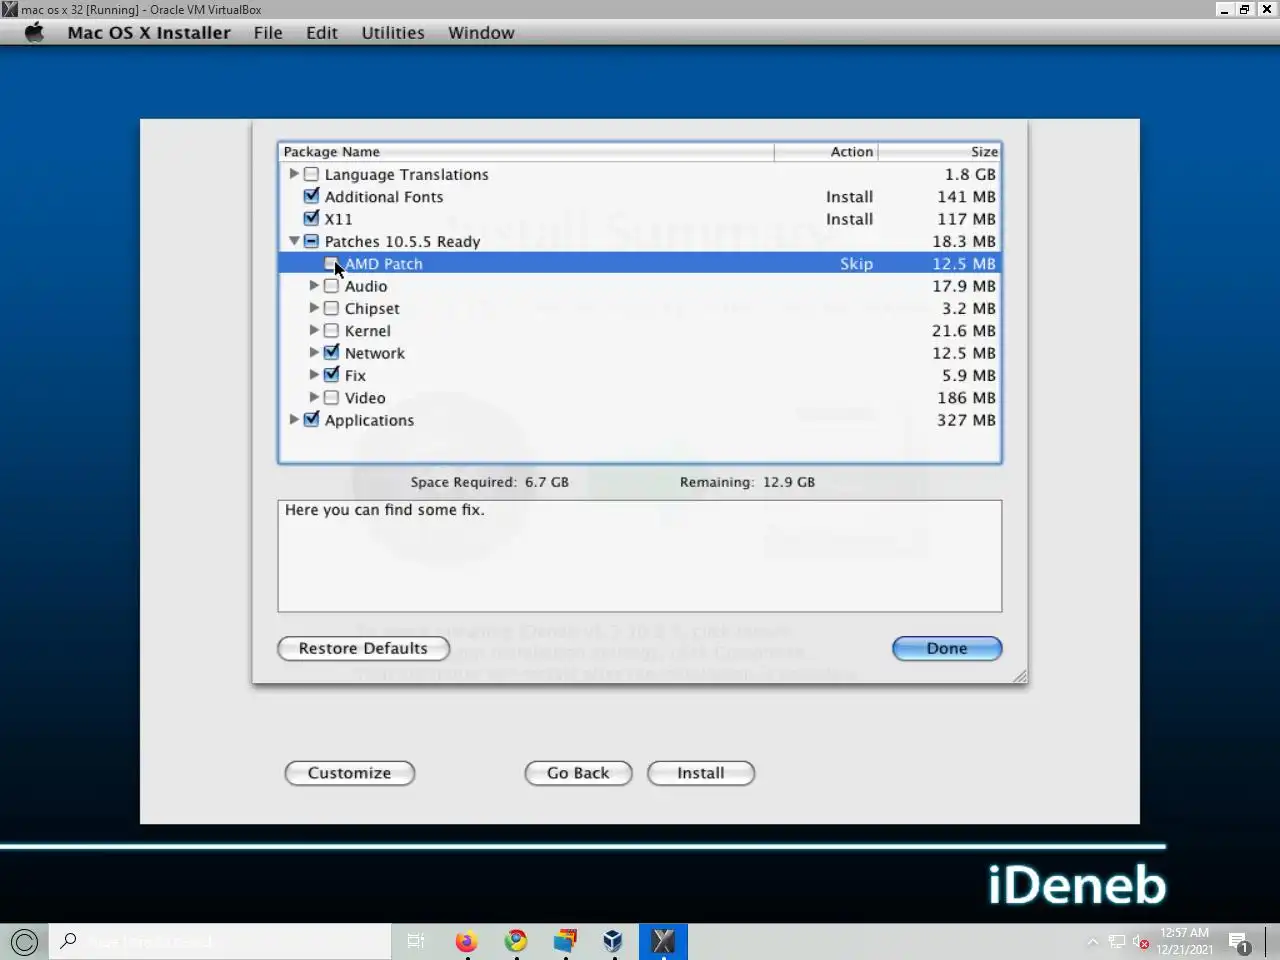Open the notification center icon
1280x960 pixels.
(x=1240, y=941)
